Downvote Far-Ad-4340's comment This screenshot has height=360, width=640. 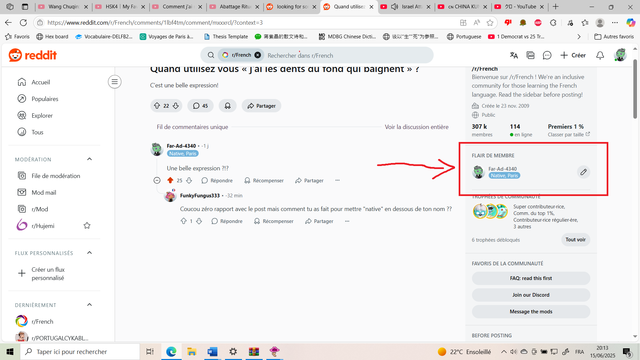coord(189,180)
